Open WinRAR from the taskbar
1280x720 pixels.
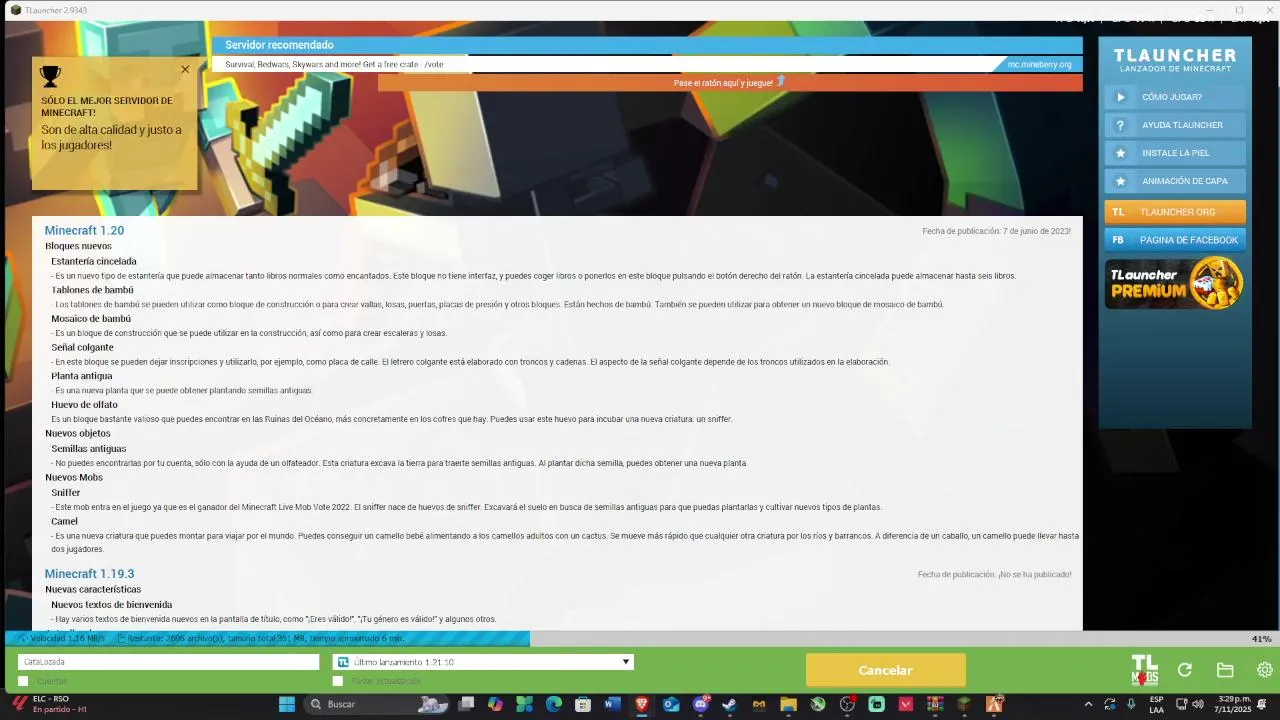coord(935,704)
